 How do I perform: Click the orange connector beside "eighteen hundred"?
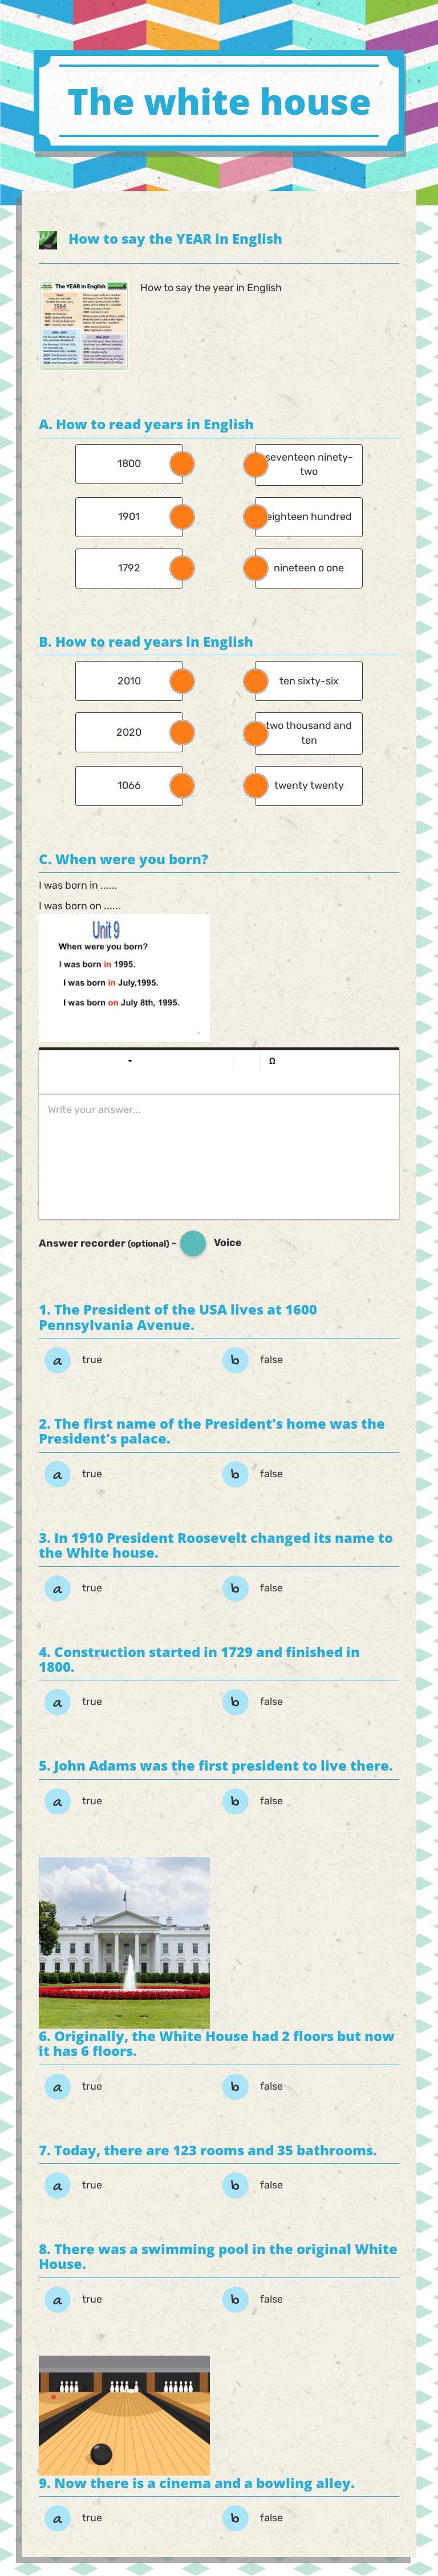254,516
